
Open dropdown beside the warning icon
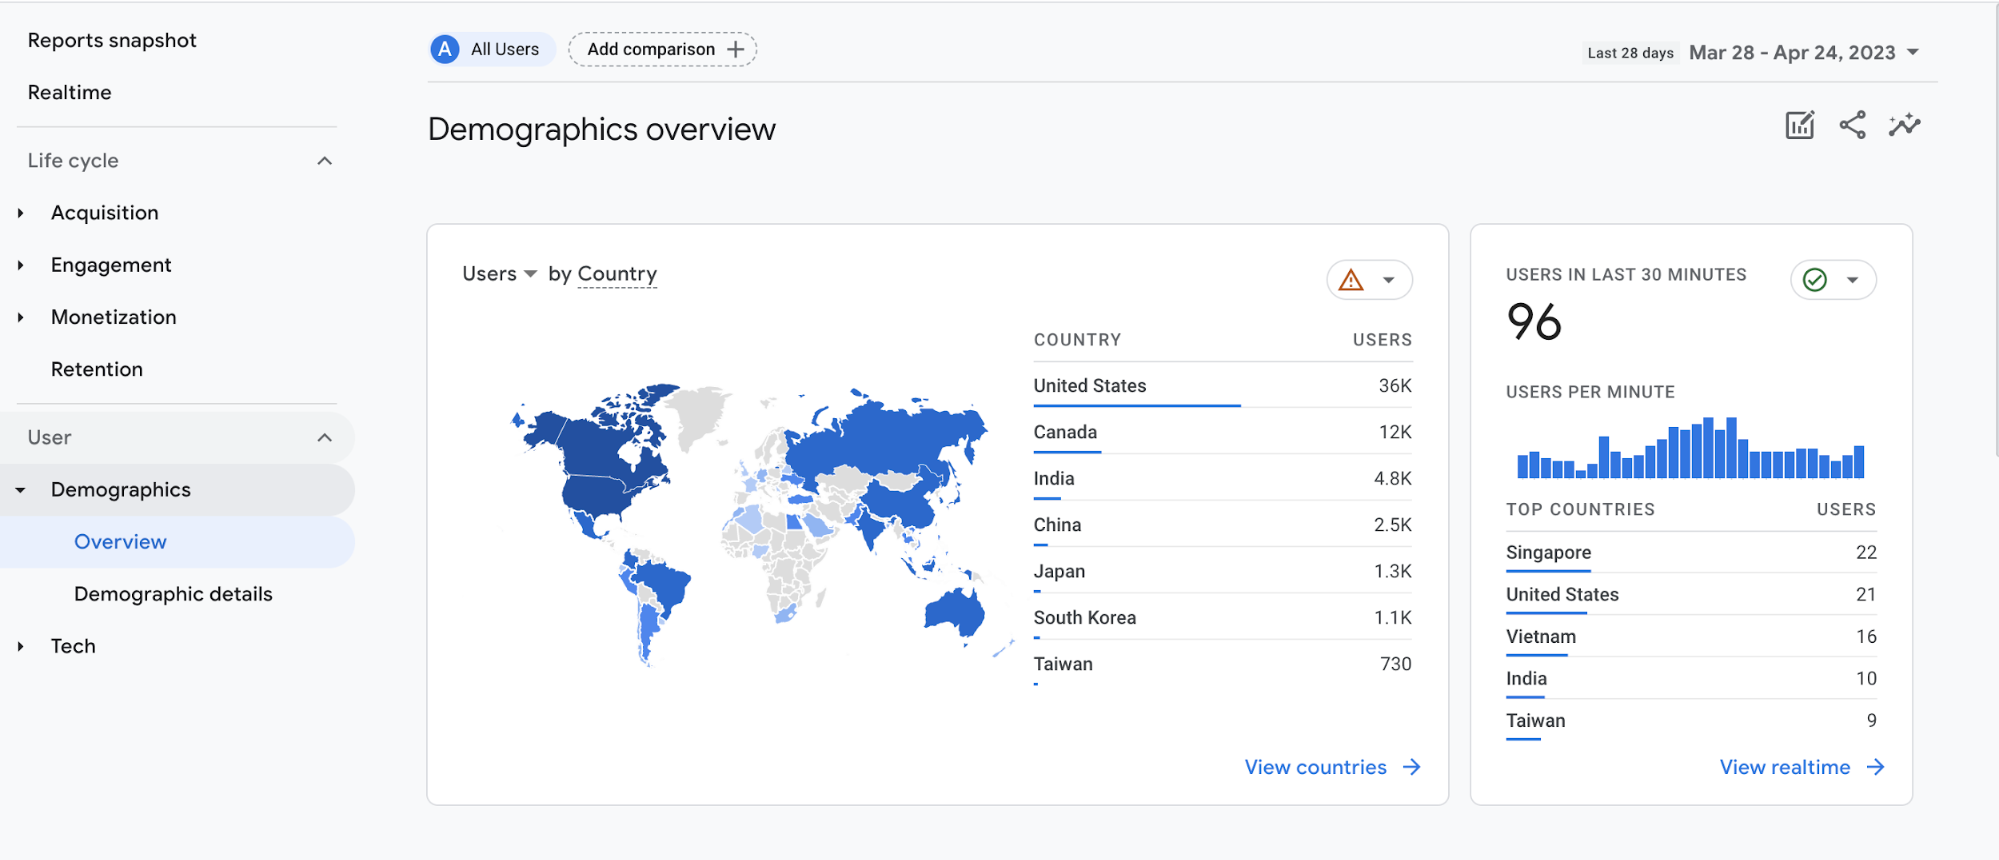1389,280
